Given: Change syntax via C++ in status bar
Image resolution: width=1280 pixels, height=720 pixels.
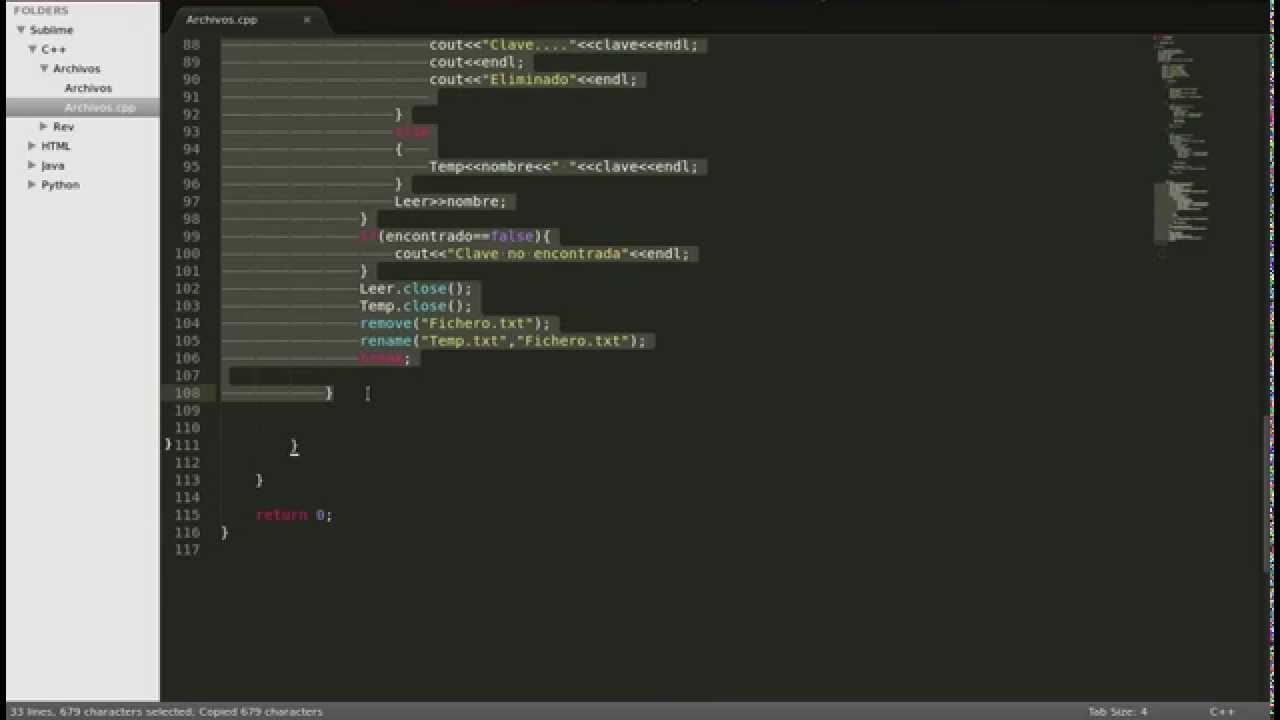Looking at the screenshot, I should click(1222, 711).
